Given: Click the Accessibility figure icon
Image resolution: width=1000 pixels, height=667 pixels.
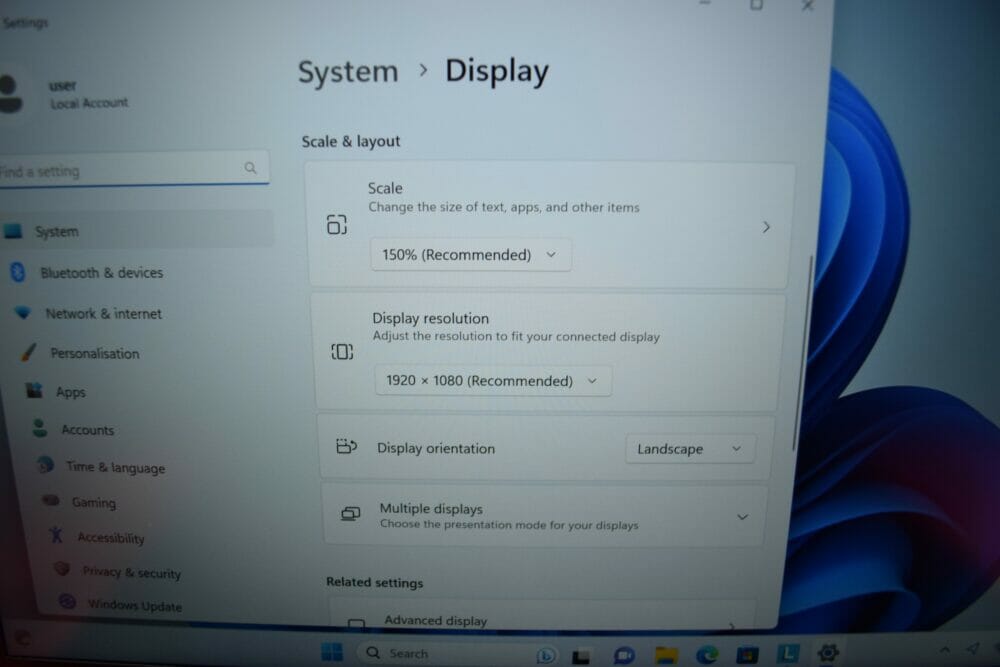Looking at the screenshot, I should coord(56,535).
